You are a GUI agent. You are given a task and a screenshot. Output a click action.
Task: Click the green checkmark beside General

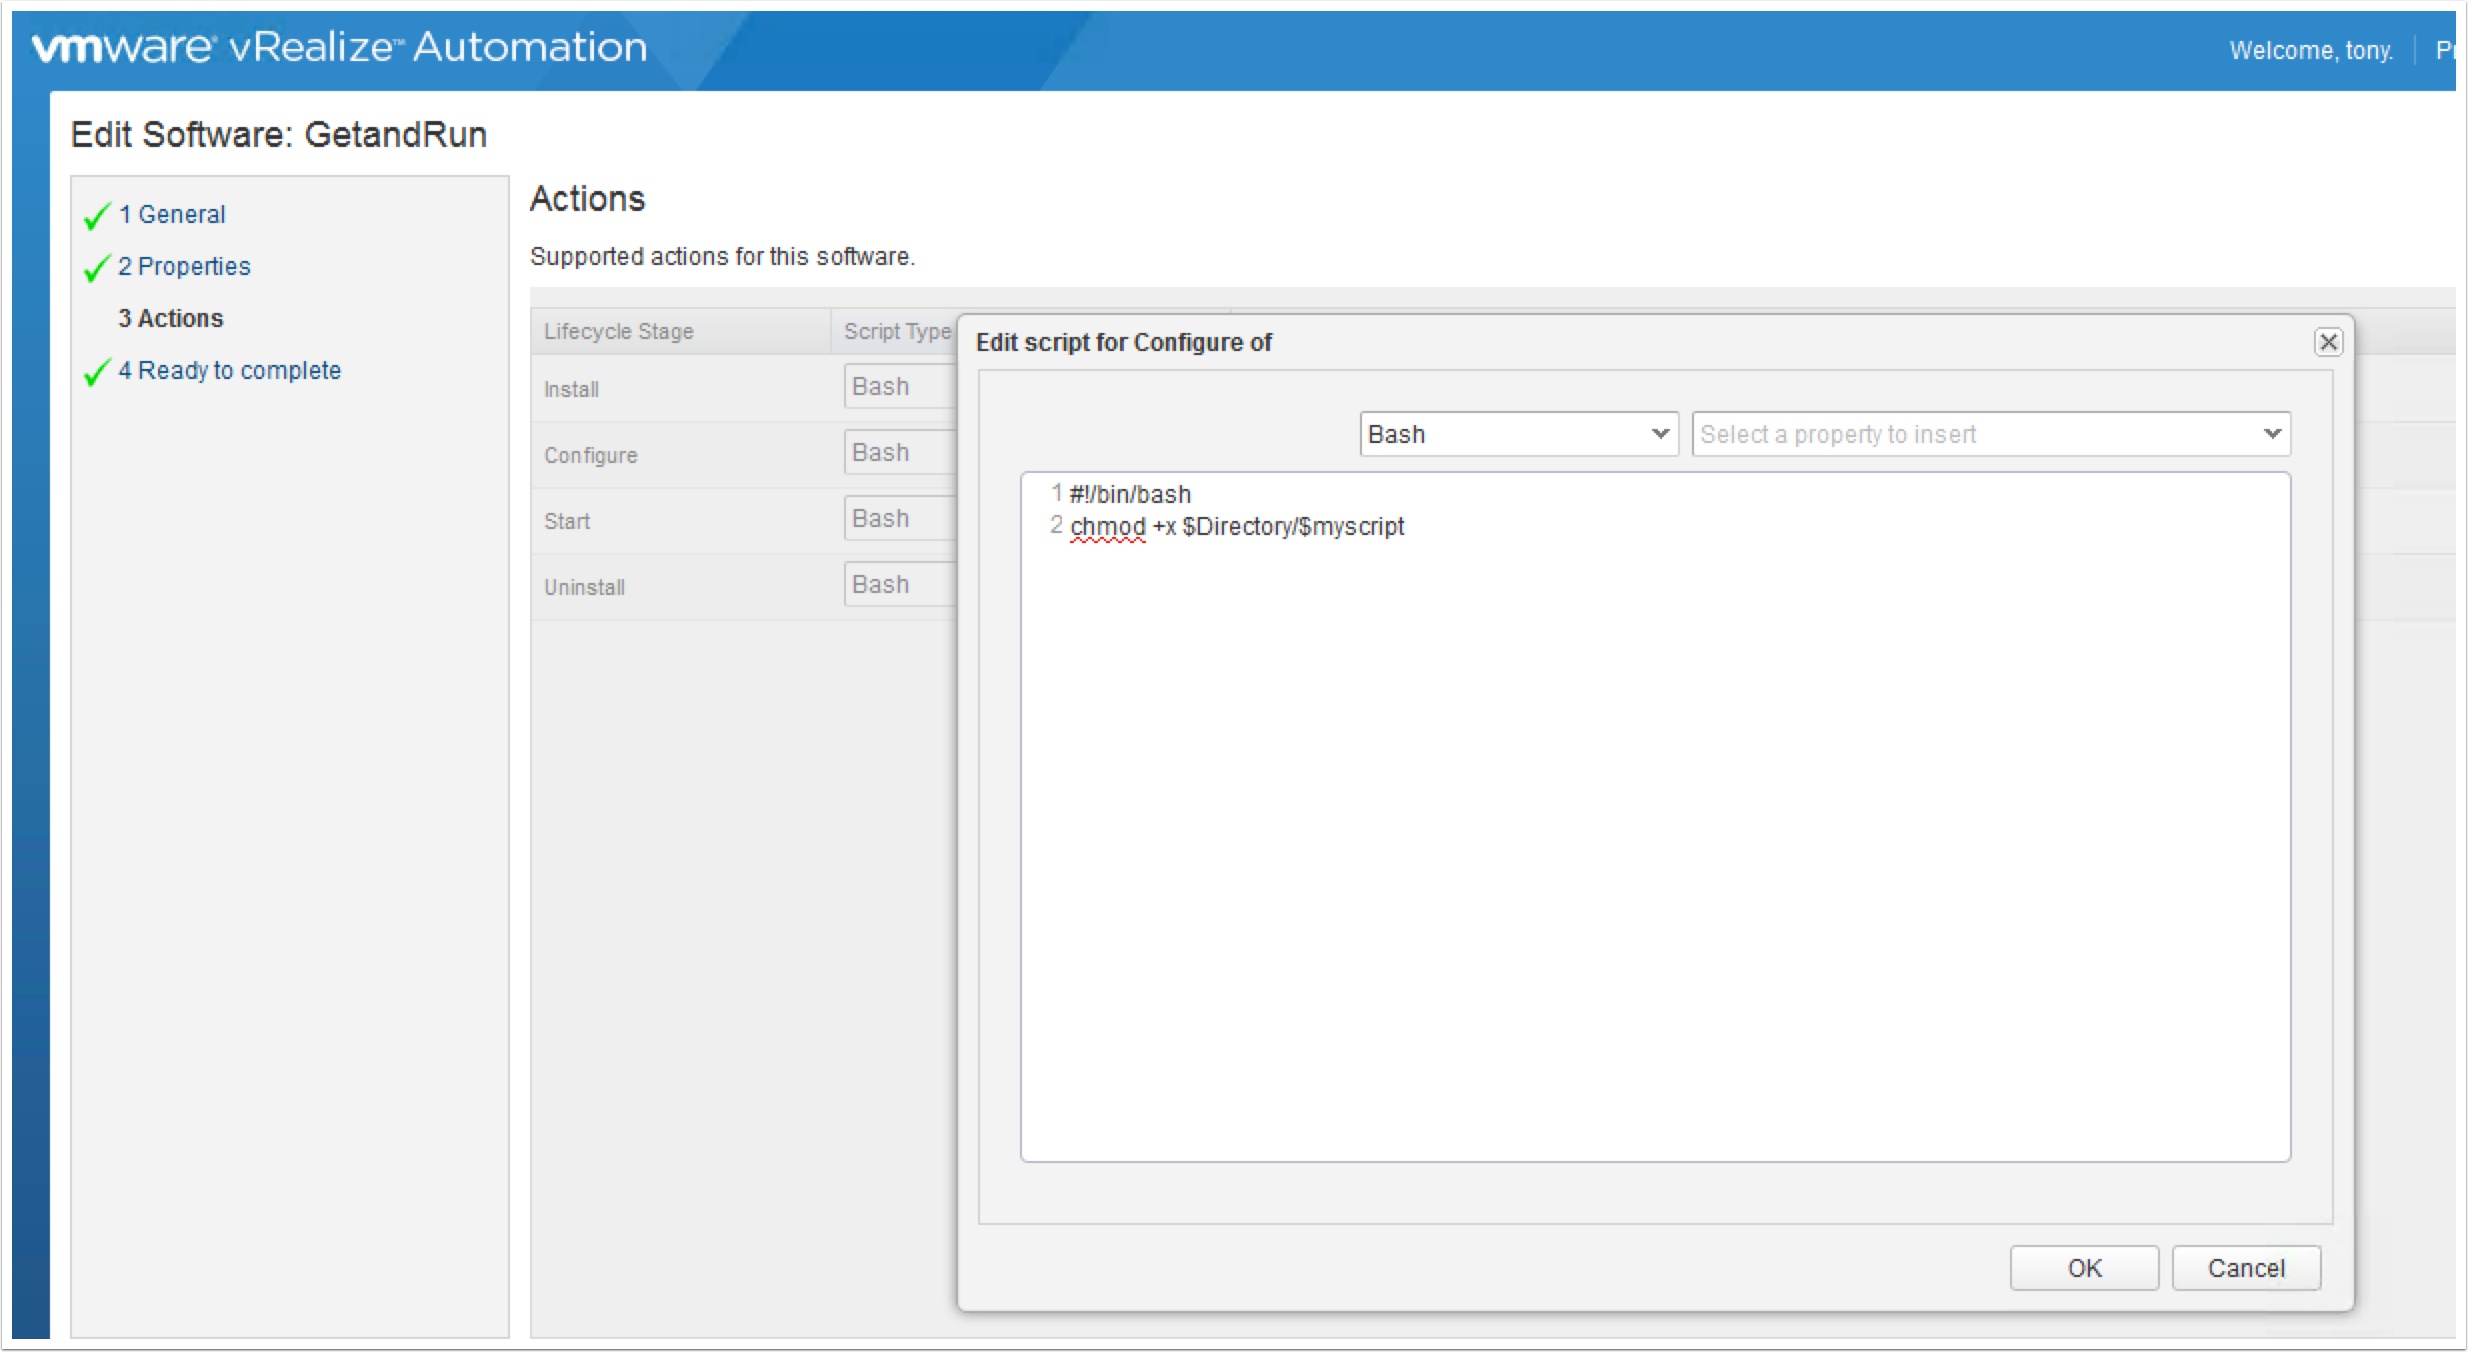tap(97, 216)
